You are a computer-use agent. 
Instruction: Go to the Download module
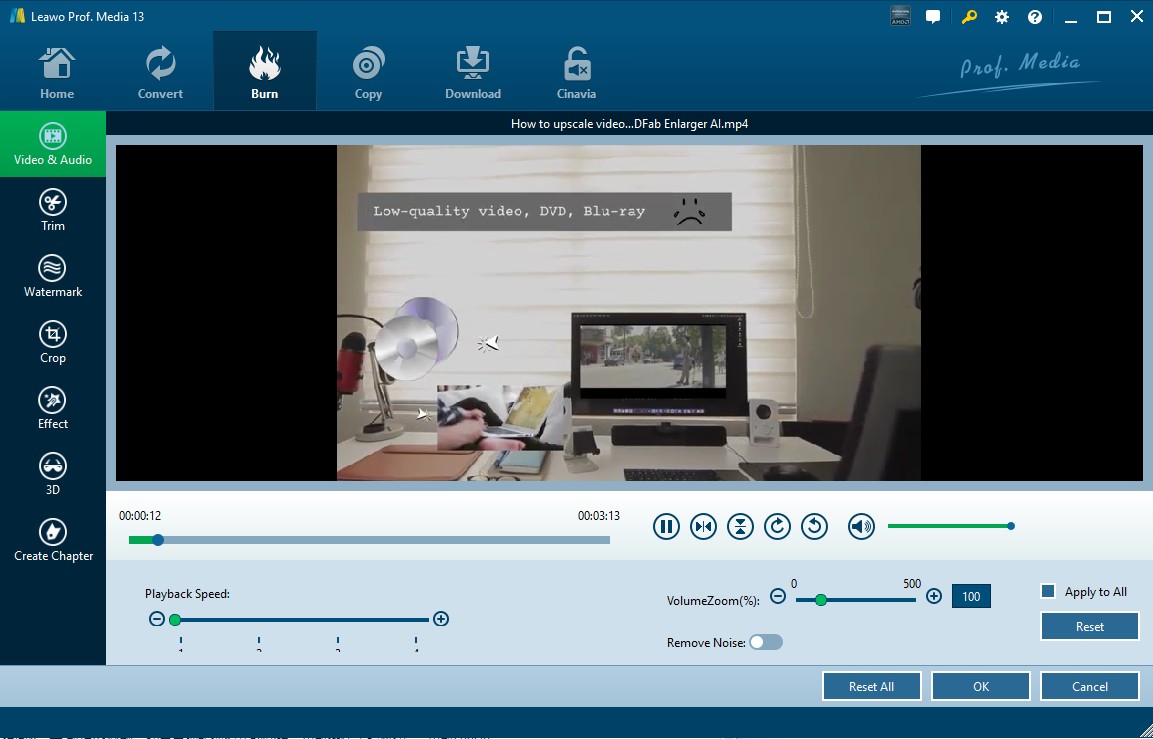pyautogui.click(x=473, y=73)
